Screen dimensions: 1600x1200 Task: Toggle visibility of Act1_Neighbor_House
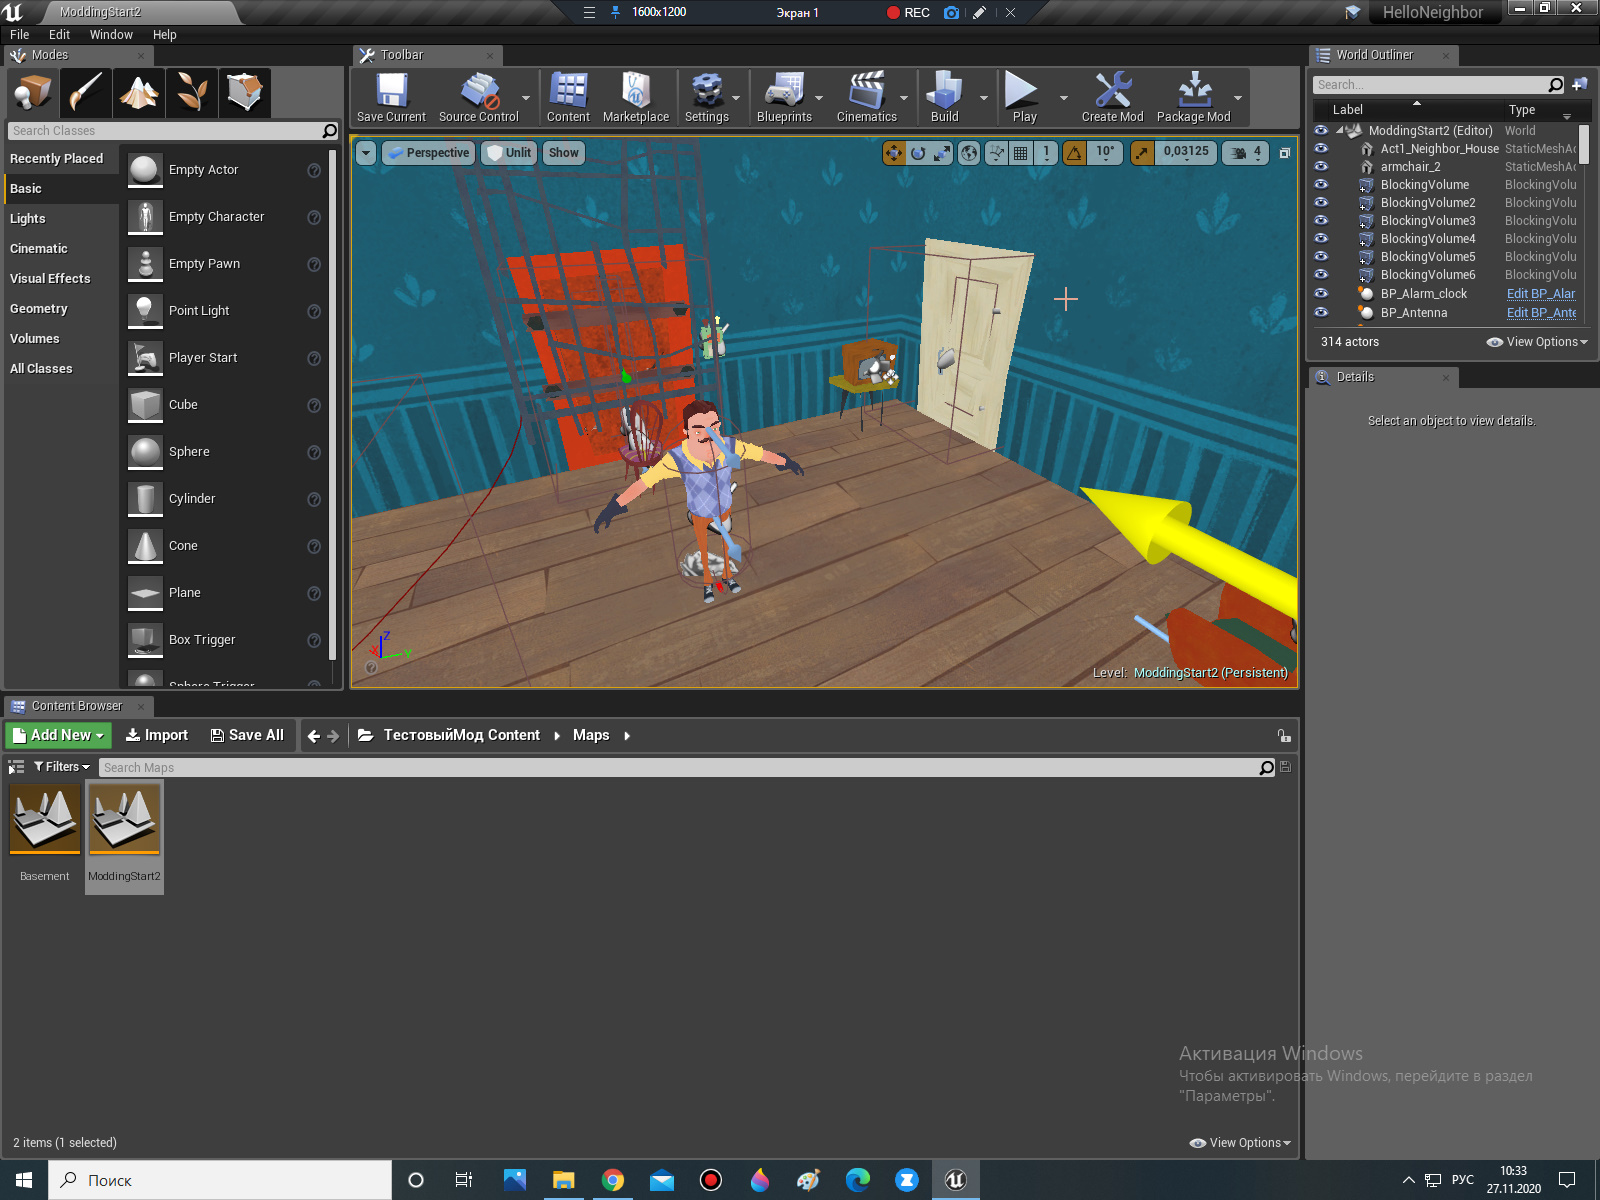[1321, 149]
